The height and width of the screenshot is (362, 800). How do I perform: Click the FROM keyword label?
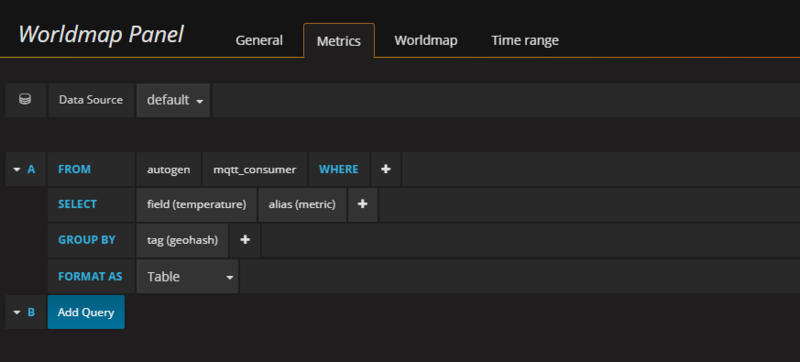pyautogui.click(x=74, y=169)
